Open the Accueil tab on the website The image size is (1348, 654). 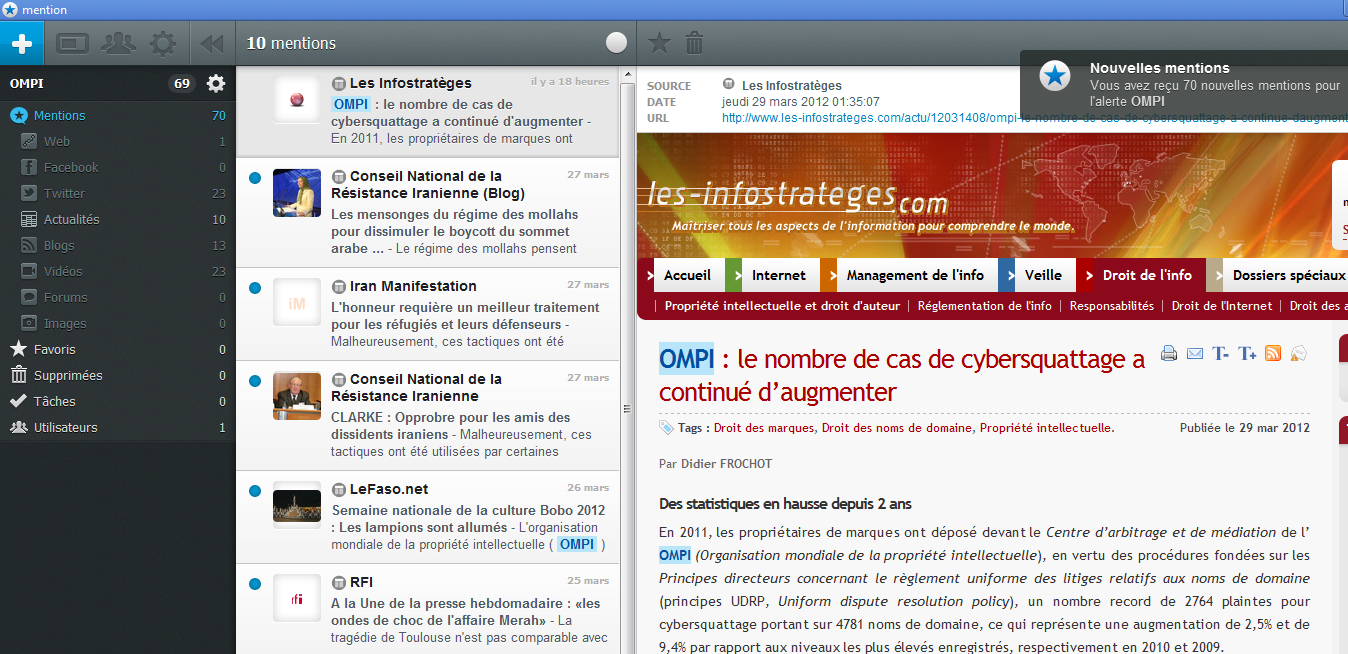tap(688, 275)
